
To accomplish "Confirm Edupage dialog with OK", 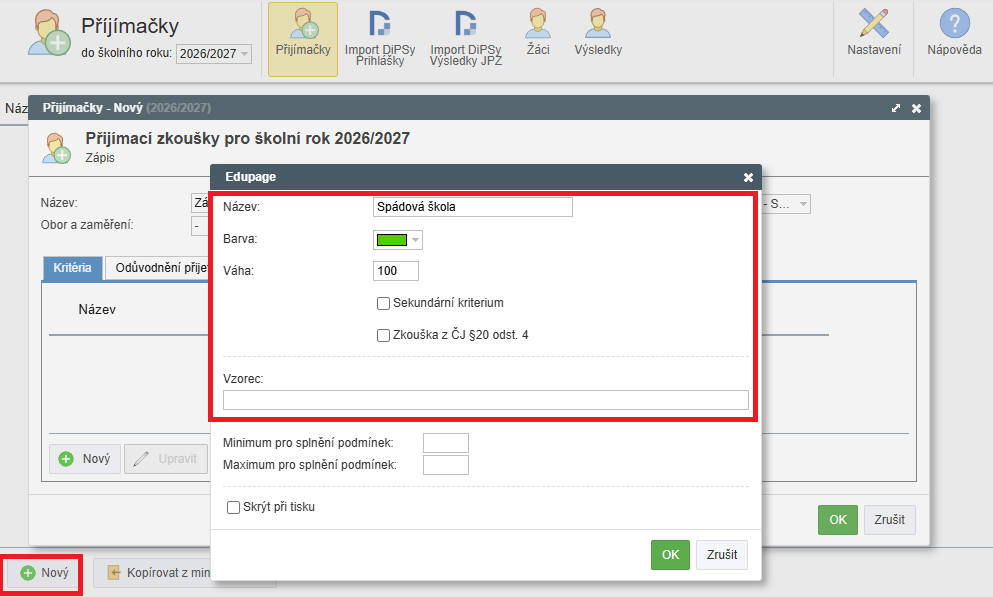I will pos(670,555).
